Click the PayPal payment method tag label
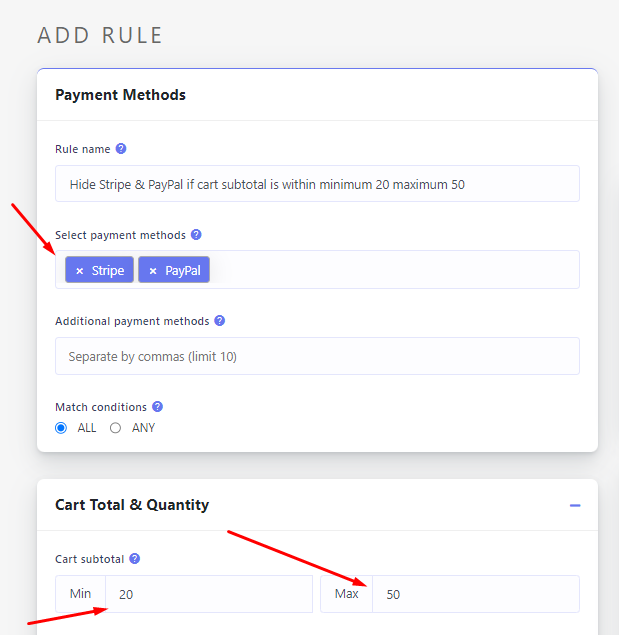Screen dimensions: 619x635 pyautogui.click(x=183, y=271)
